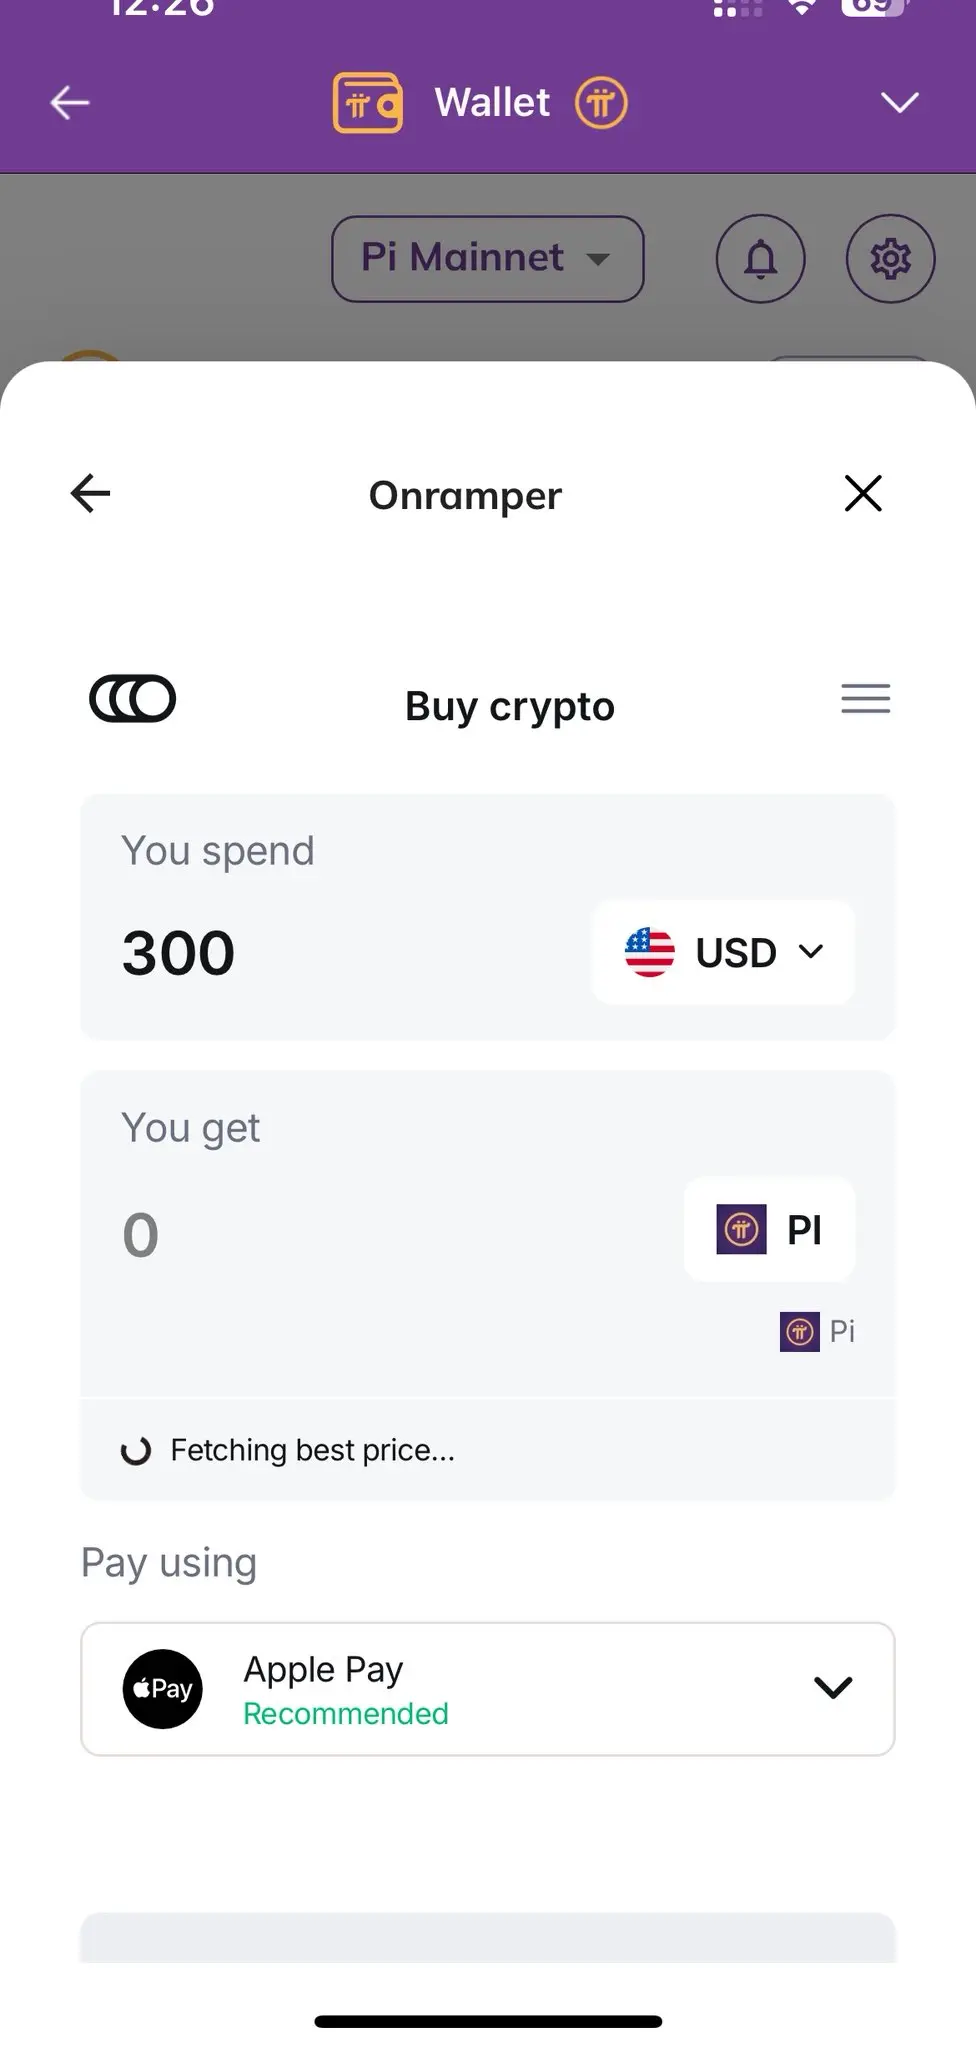Open the wallet icon beside Wallet title

click(x=368, y=102)
